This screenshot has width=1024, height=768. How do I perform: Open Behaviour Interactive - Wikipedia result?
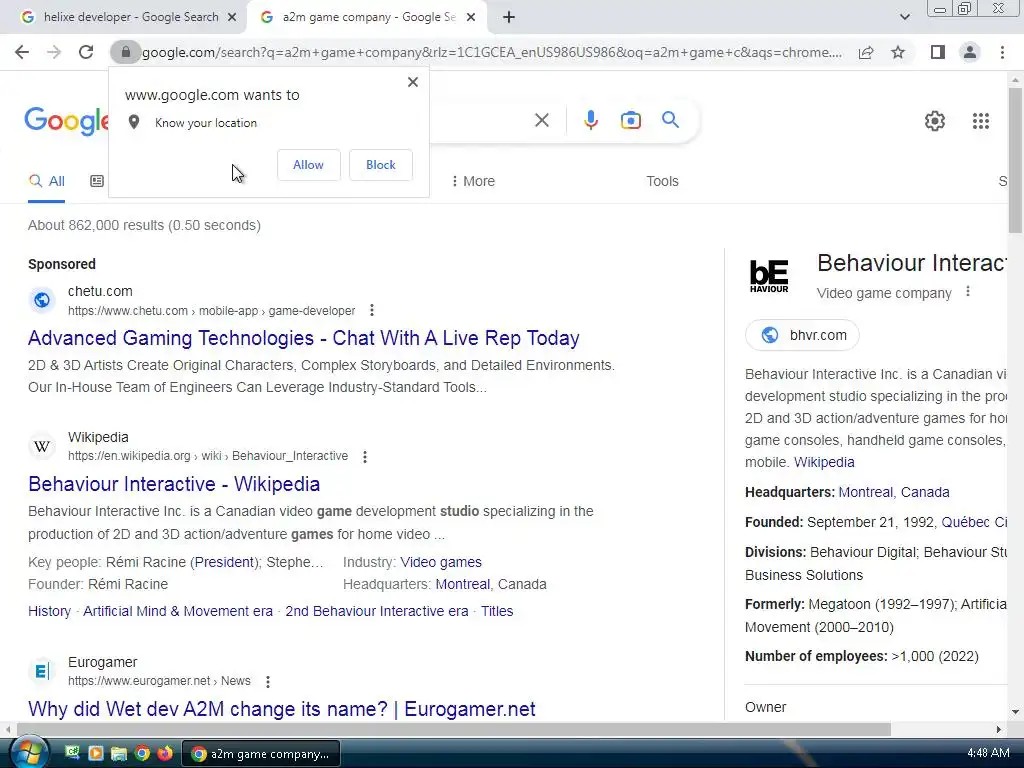(174, 484)
